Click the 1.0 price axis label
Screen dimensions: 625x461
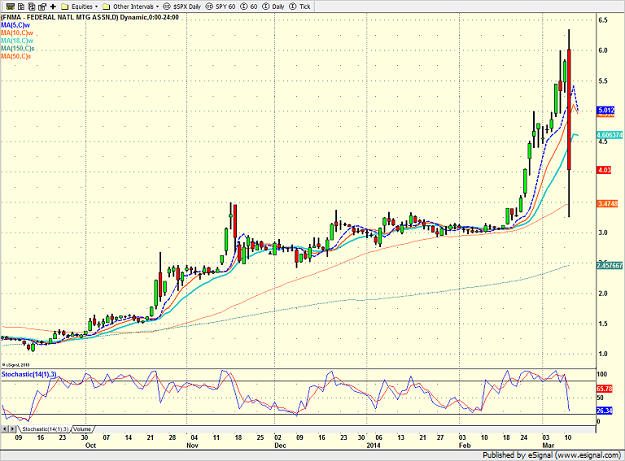point(603,354)
